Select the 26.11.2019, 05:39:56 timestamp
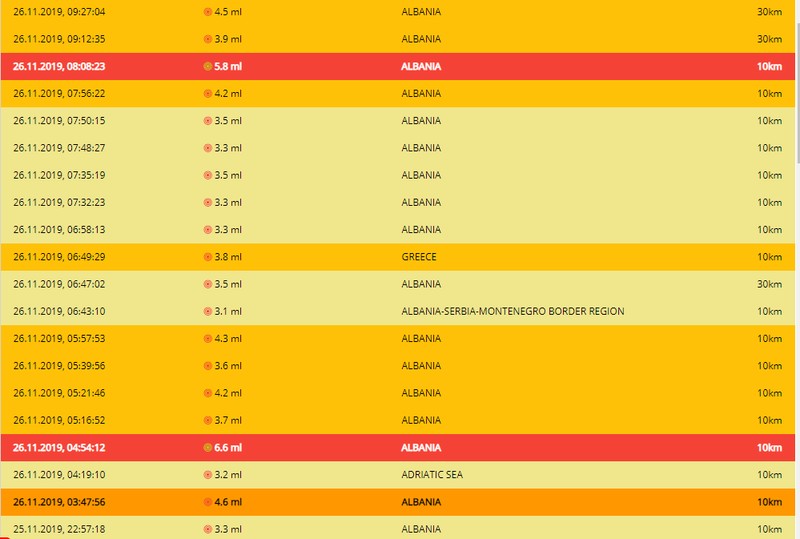Screen dimensions: 800x539 pos(59,366)
